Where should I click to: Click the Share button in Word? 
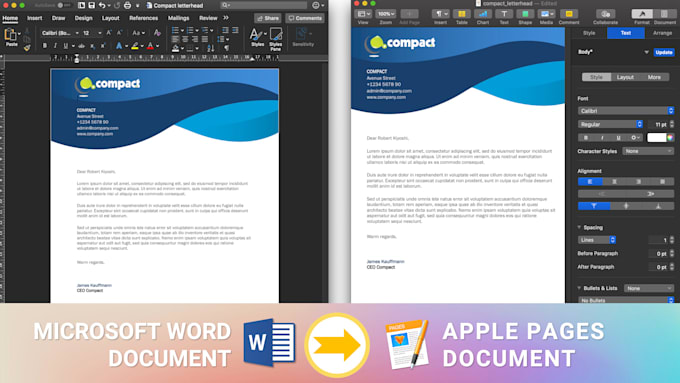268,18
